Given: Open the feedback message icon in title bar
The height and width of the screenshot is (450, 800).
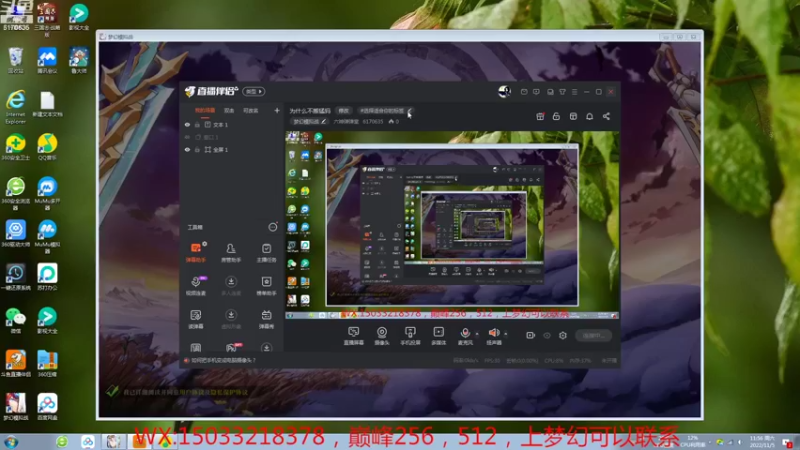Looking at the screenshot, I should (536, 92).
